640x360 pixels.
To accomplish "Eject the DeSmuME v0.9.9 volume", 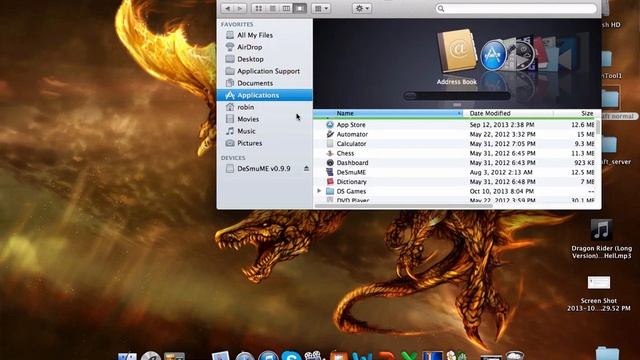I will 306,169.
